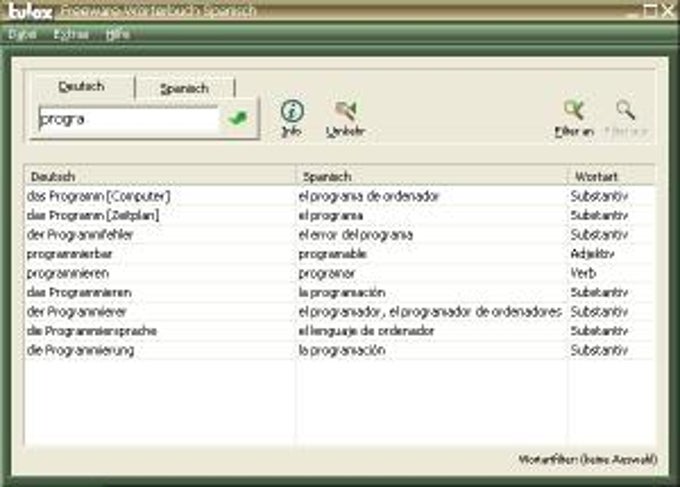Click the tulox logo in title bar

pos(30,11)
